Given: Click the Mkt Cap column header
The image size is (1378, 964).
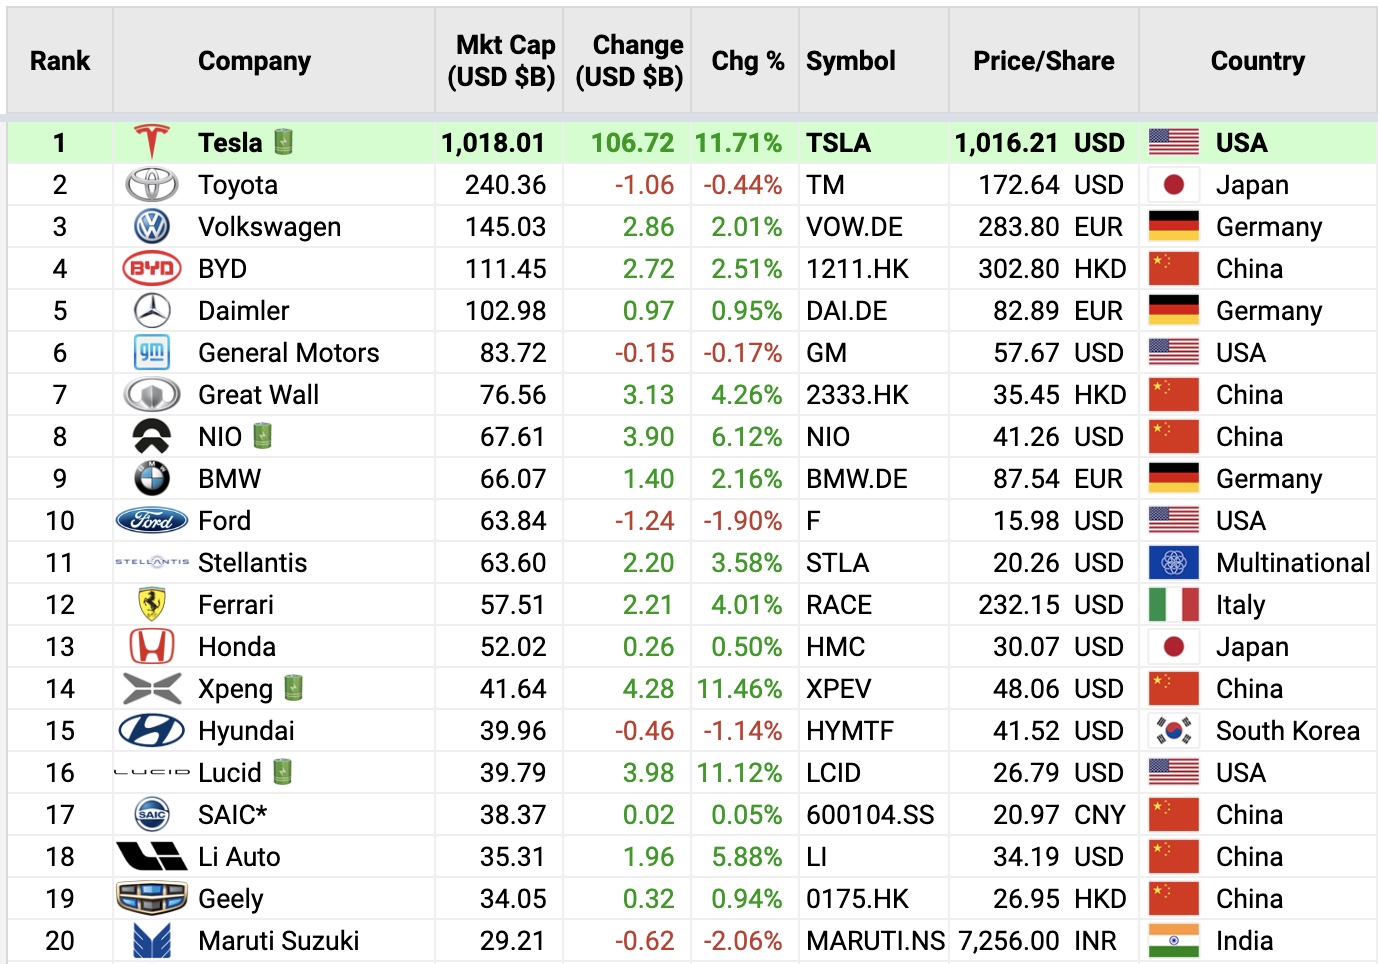Looking at the screenshot, I should coord(501,61).
